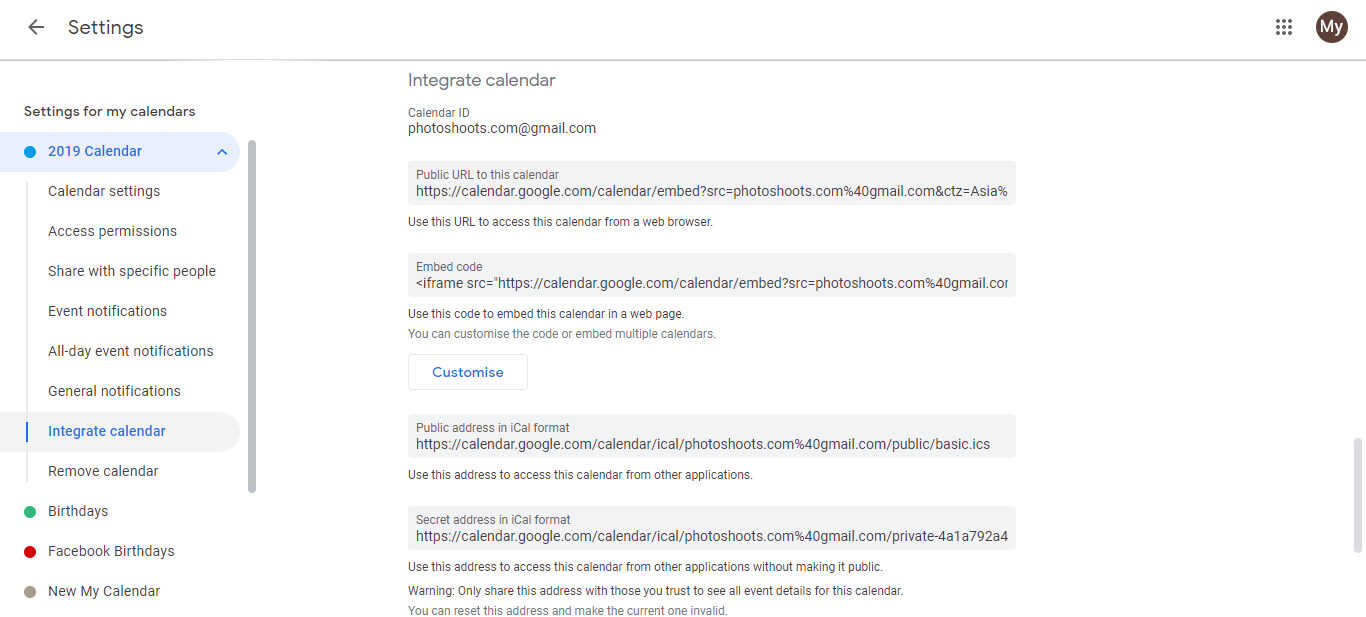Open the My account avatar
Screen dimensions: 1366x617
[1331, 27]
